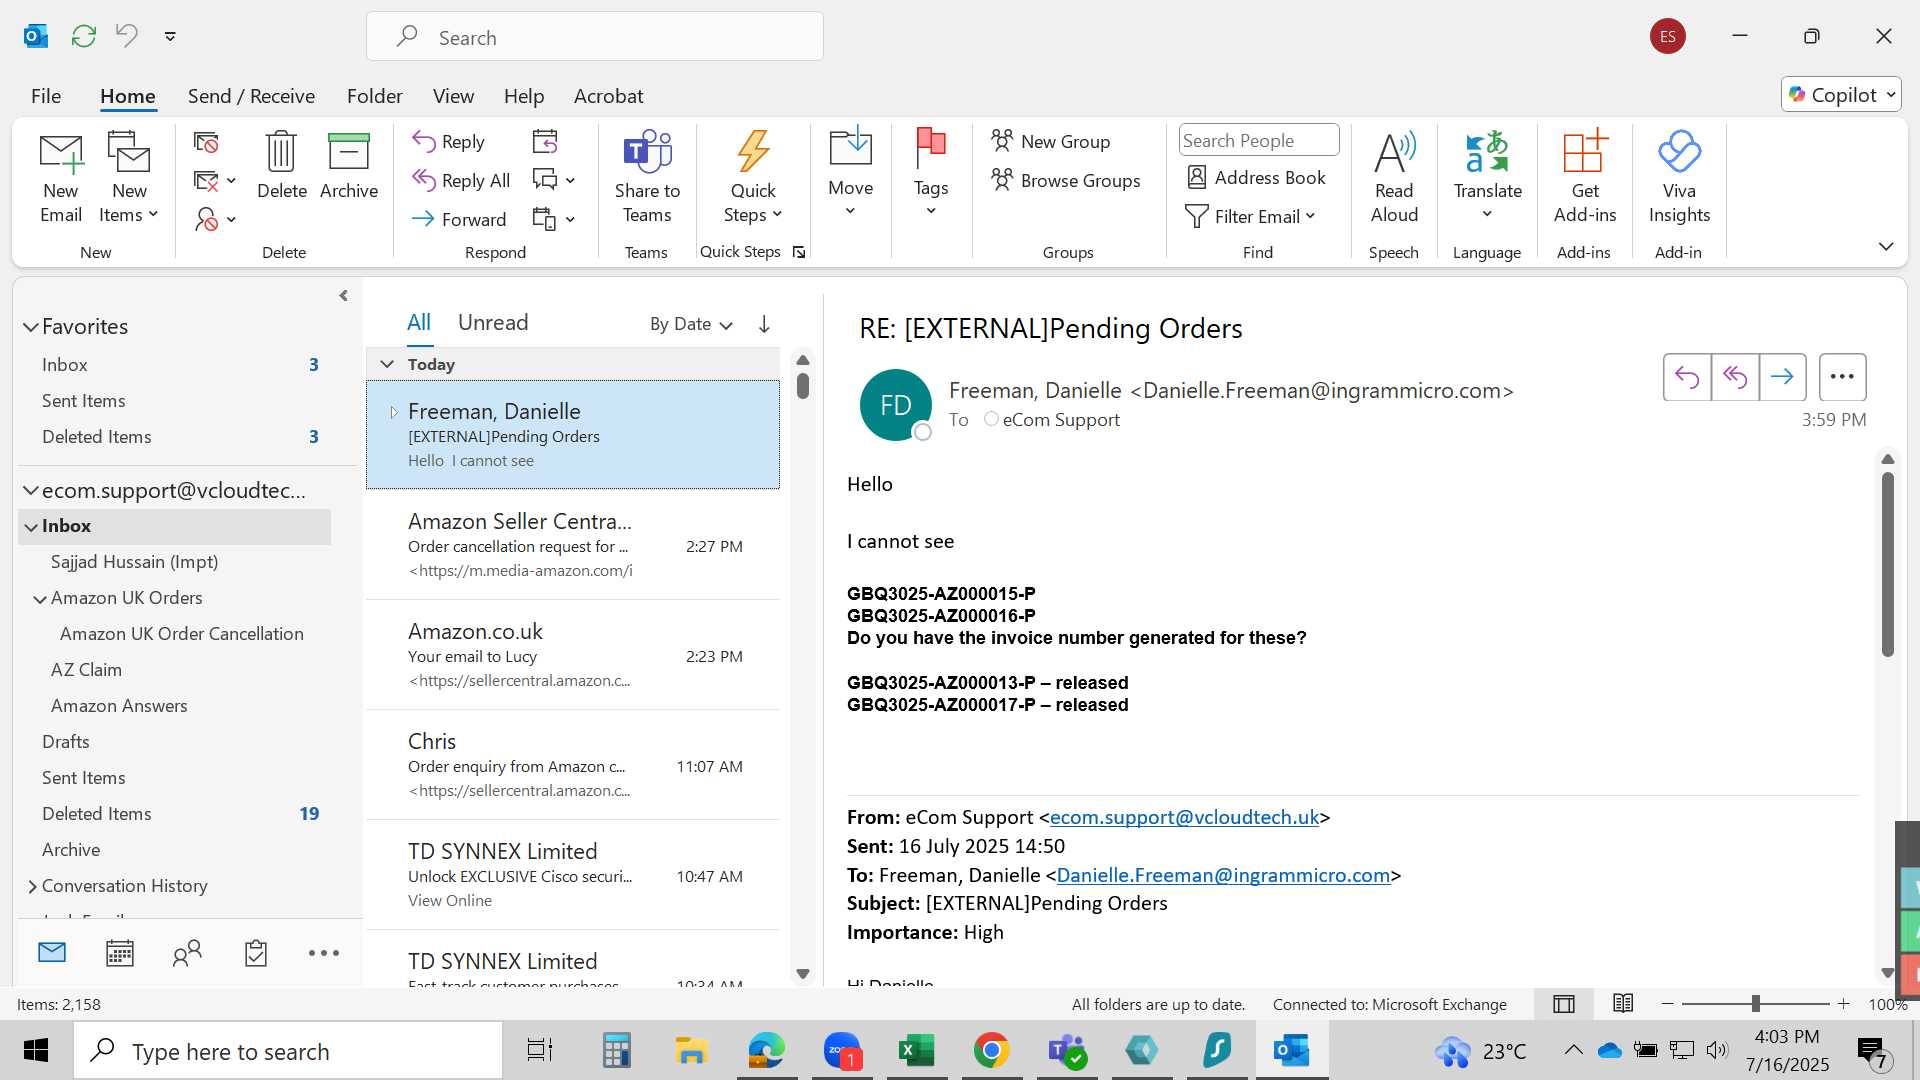Open the Amazon Seller Central email
The image size is (1920, 1080).
click(x=573, y=545)
